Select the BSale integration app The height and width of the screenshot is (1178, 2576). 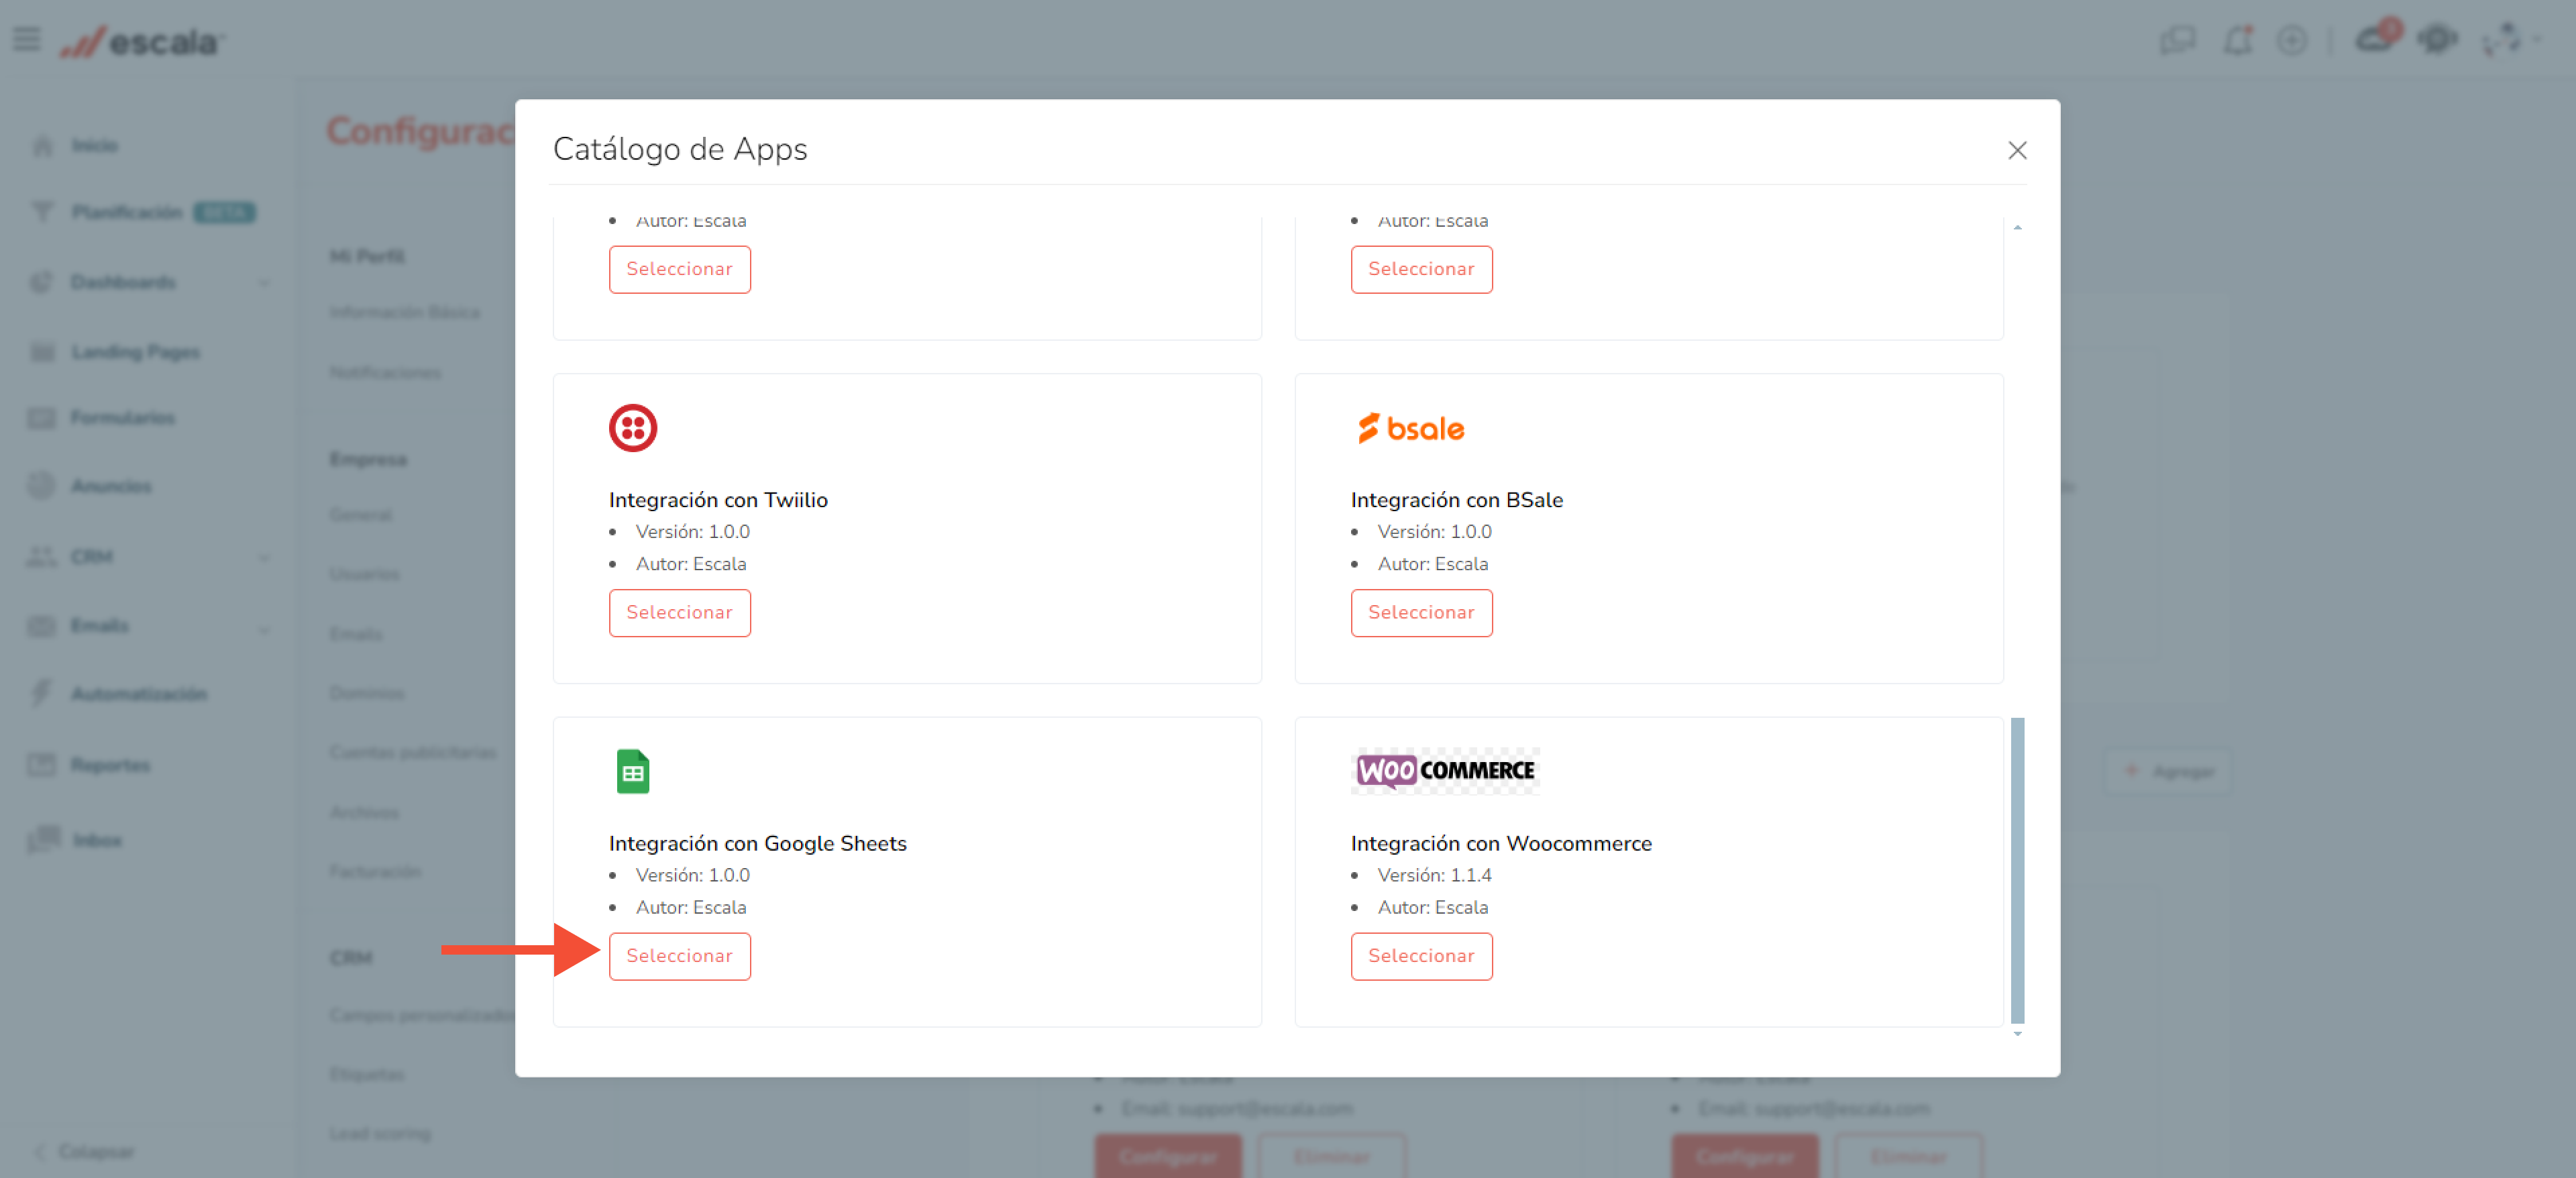1421,612
